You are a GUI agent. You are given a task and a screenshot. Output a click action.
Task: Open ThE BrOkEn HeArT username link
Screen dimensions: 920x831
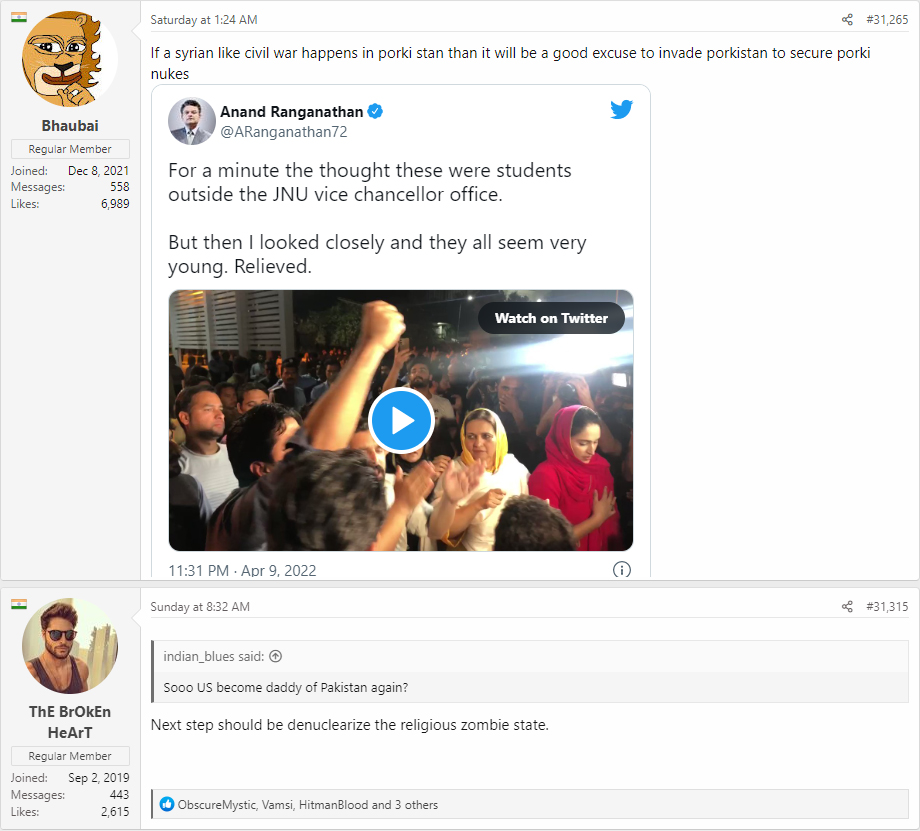[70, 722]
